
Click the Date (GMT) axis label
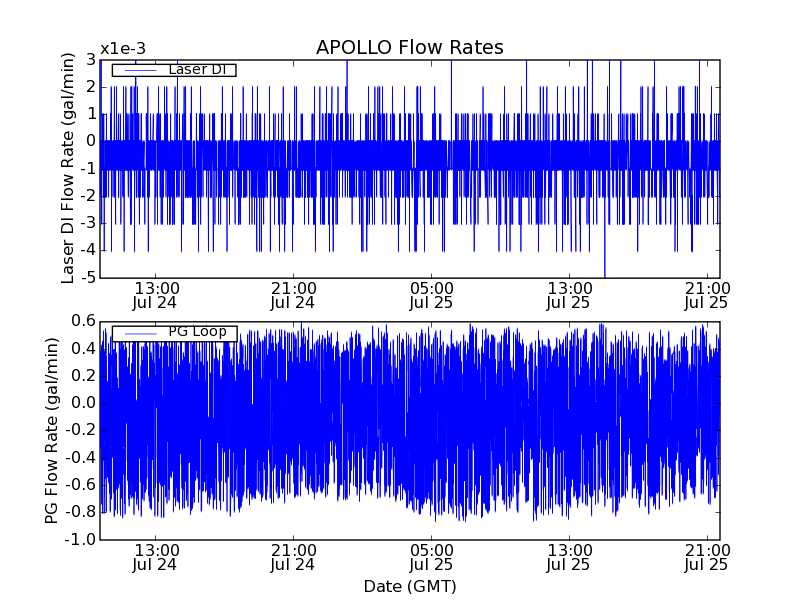click(410, 586)
